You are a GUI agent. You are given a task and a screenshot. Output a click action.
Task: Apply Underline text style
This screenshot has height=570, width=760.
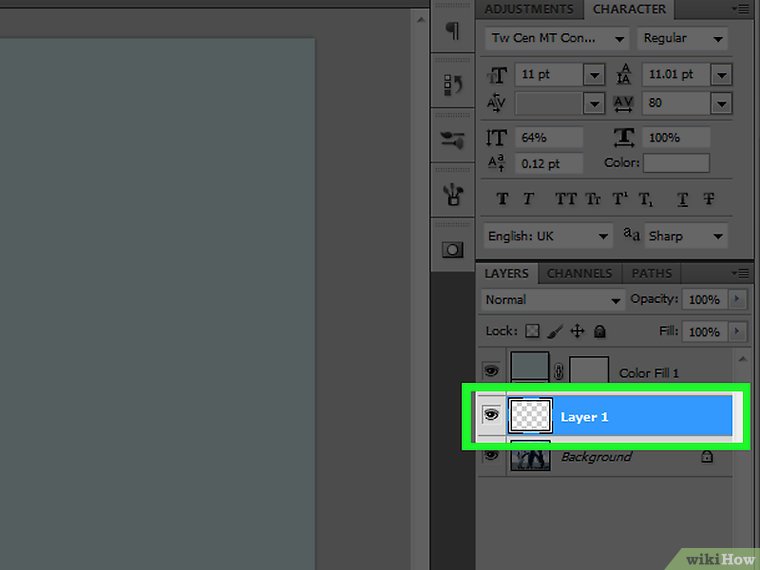pos(683,199)
